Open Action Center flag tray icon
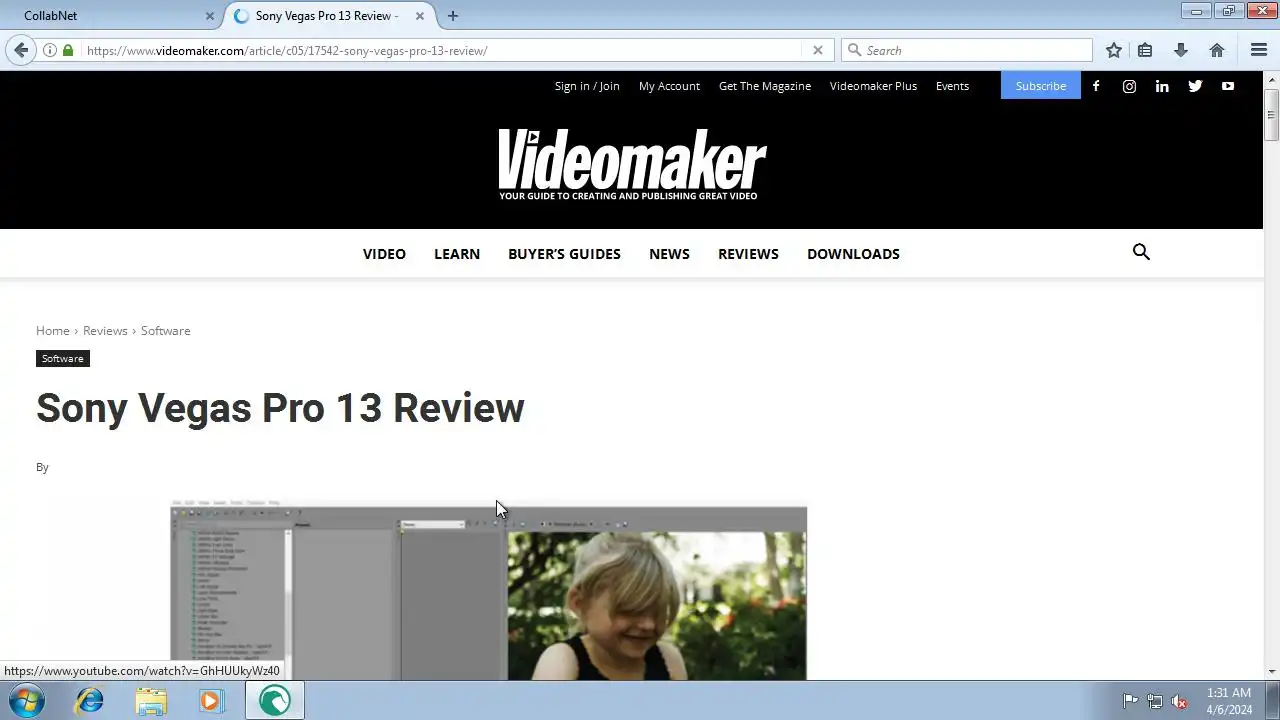 1130,701
